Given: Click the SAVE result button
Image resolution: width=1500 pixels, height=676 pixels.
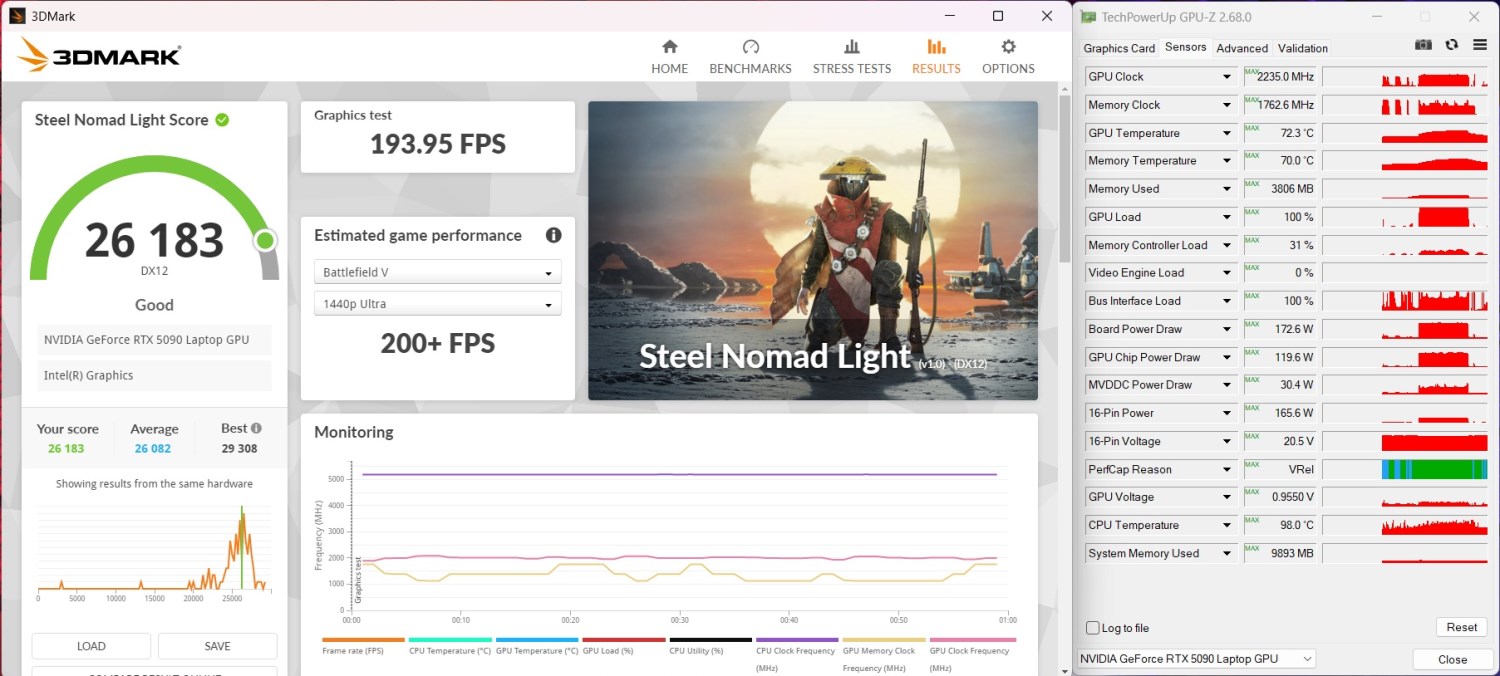Looking at the screenshot, I should [217, 646].
